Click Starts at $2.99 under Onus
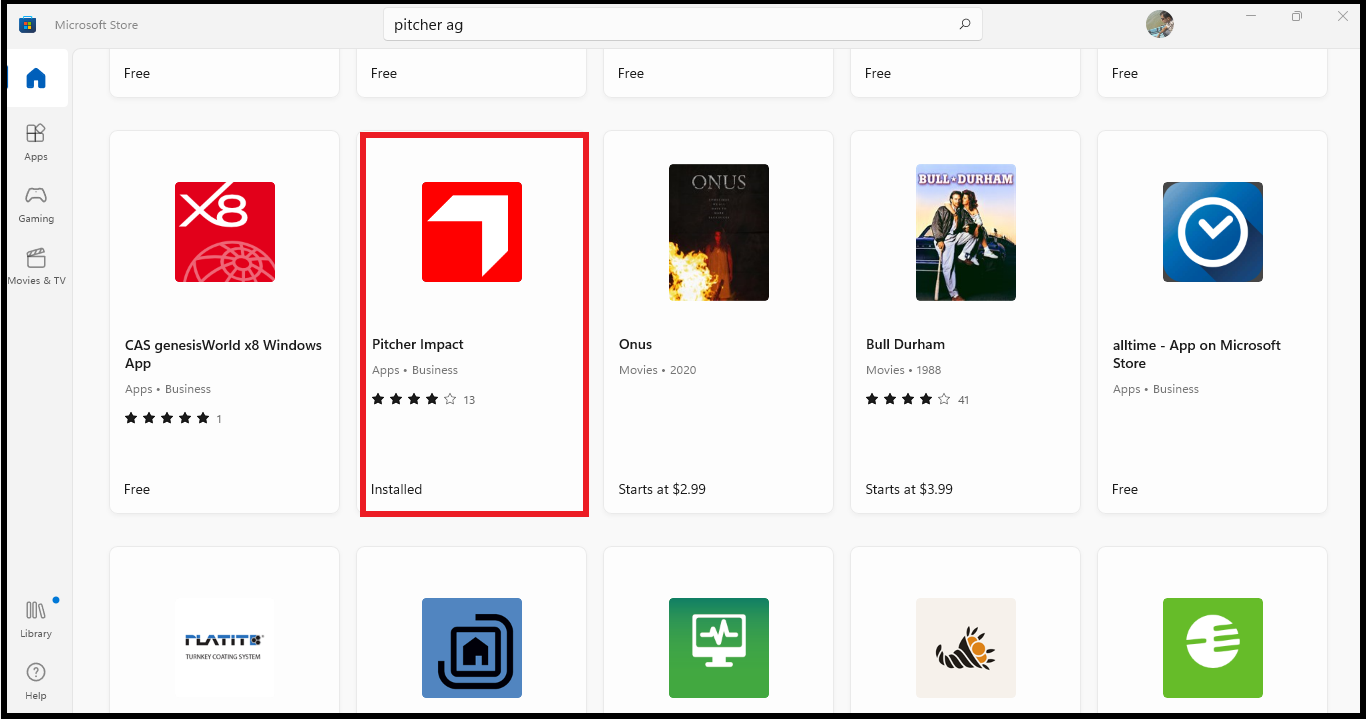 pos(659,489)
